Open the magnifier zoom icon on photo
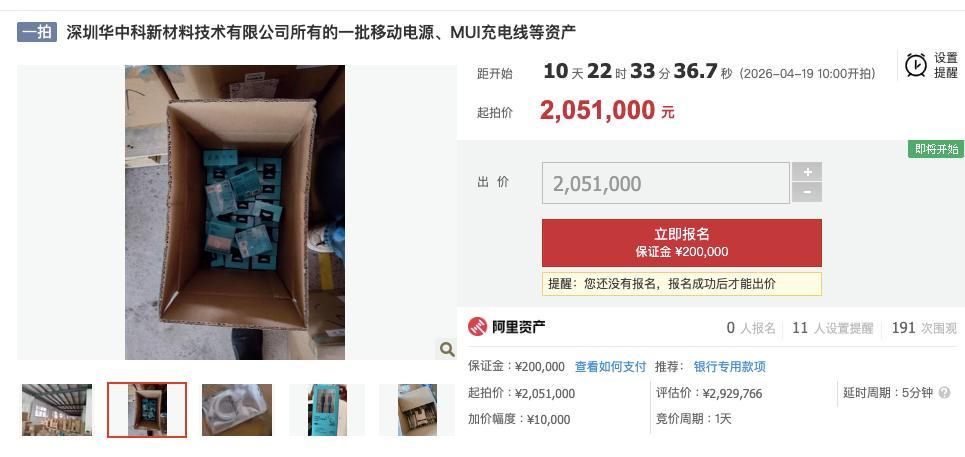This screenshot has width=965, height=457. (447, 349)
